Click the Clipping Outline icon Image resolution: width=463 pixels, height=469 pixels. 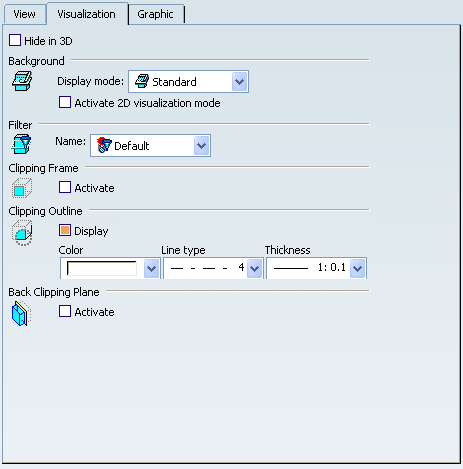22,233
